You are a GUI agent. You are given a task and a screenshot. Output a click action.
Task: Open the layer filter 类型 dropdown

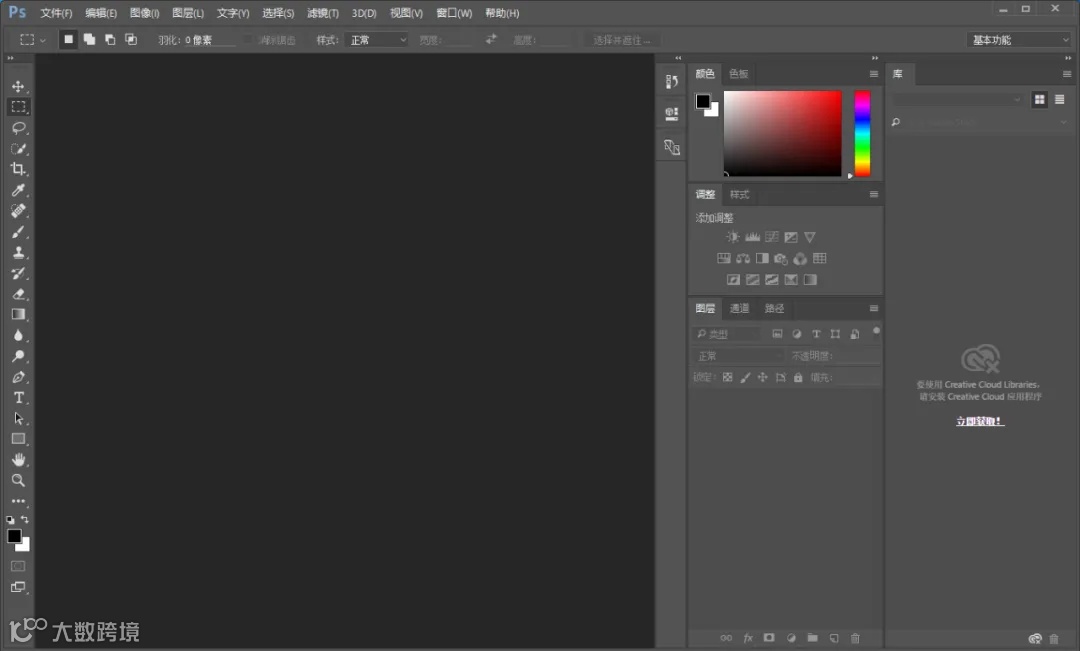click(727, 334)
